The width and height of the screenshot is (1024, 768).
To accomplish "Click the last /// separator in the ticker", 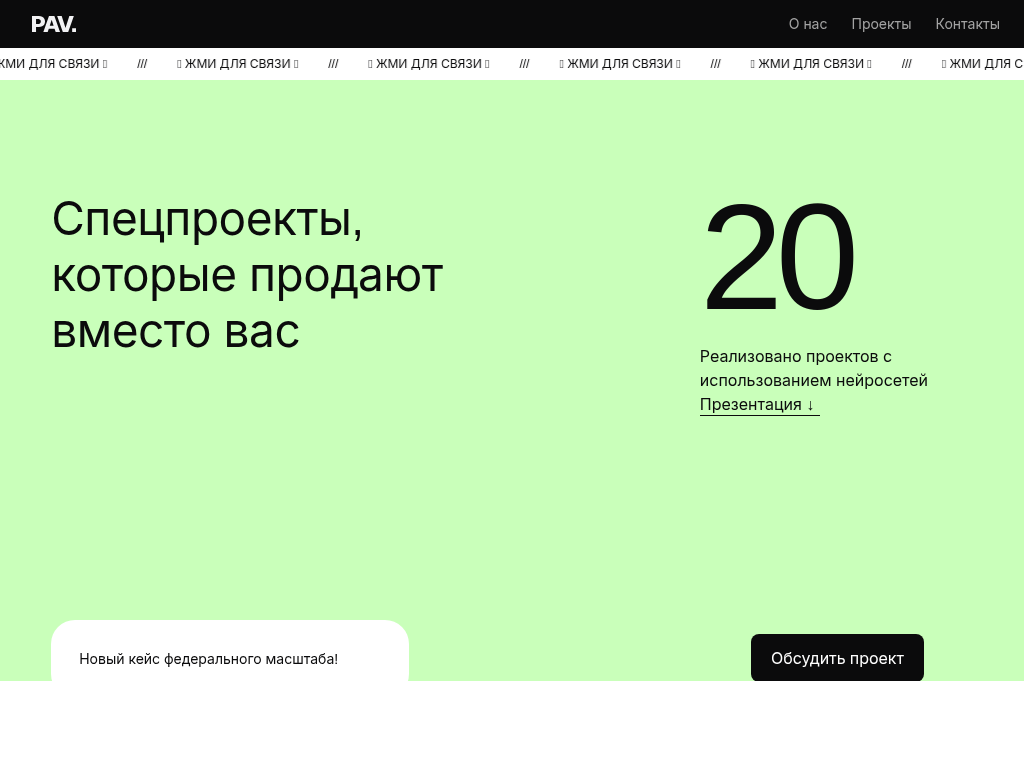I will (906, 64).
